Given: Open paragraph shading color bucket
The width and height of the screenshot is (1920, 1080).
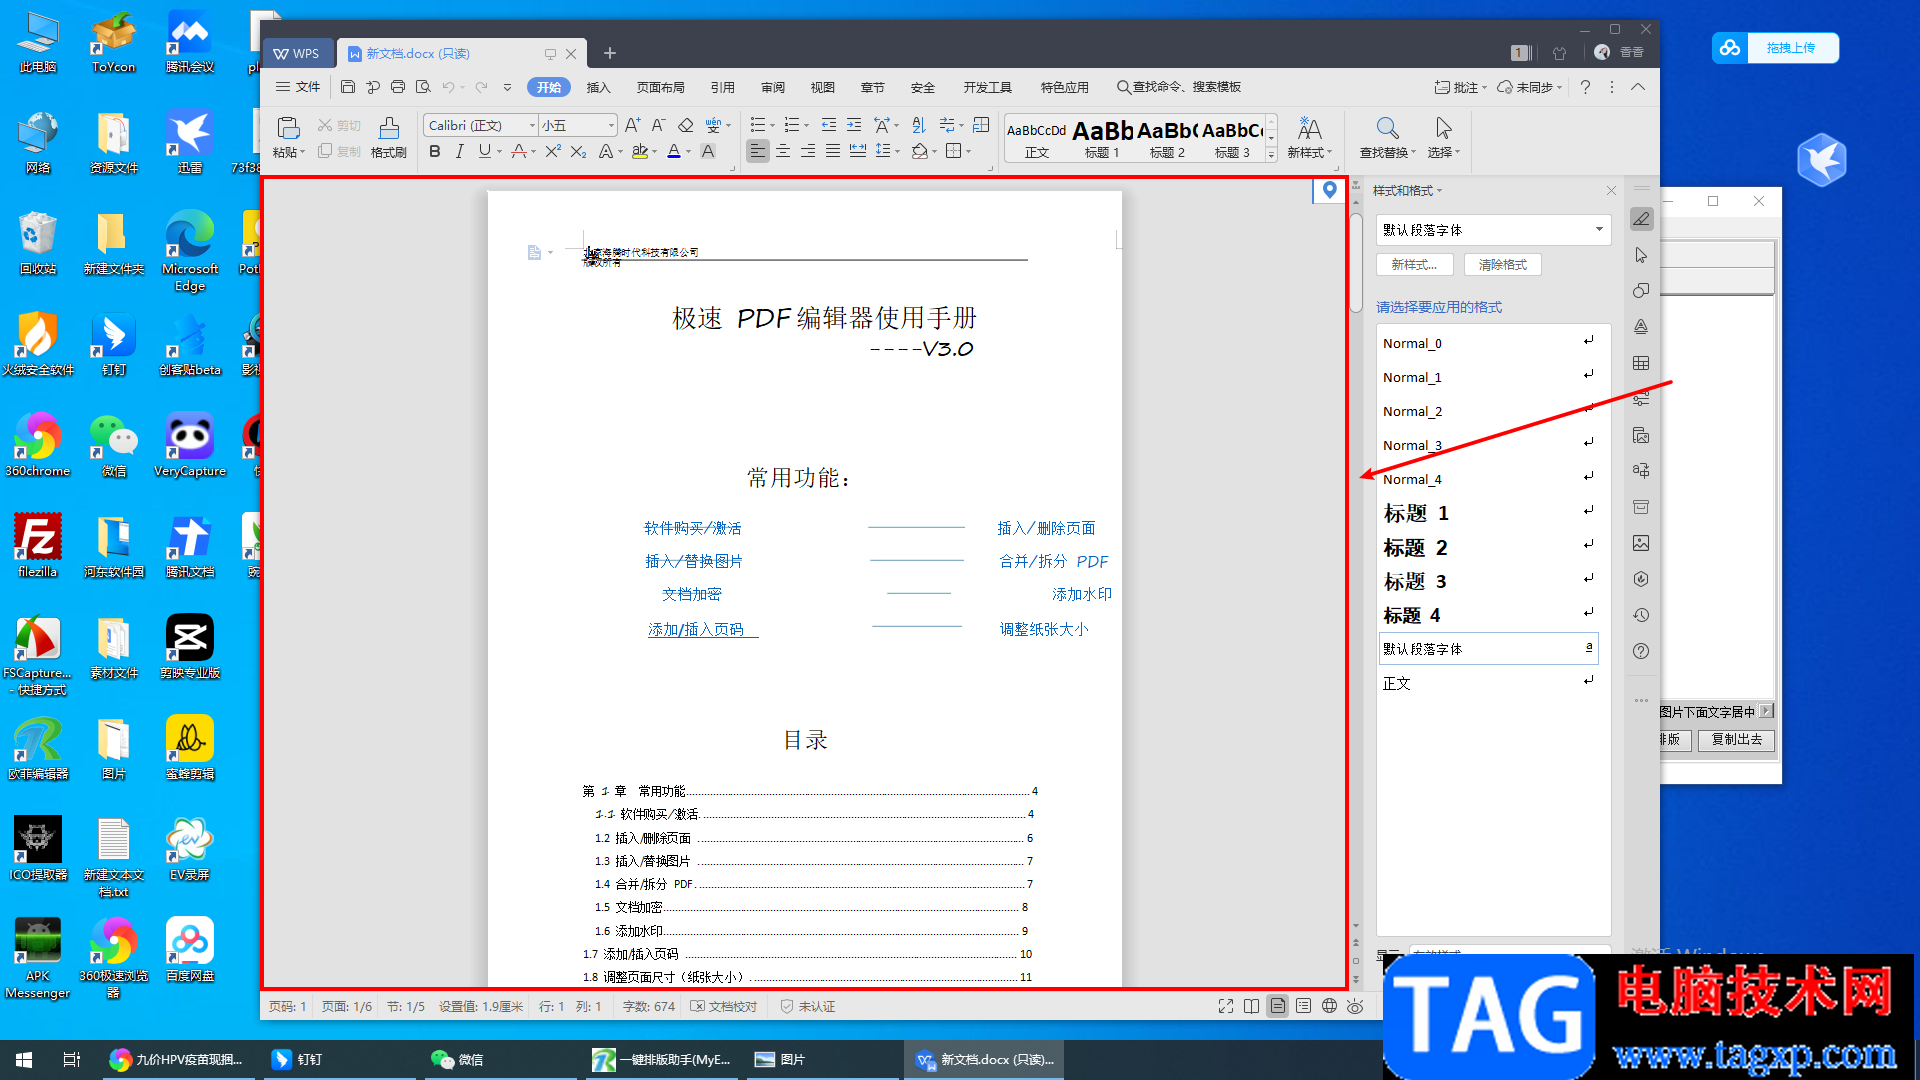Looking at the screenshot, I should click(x=920, y=151).
